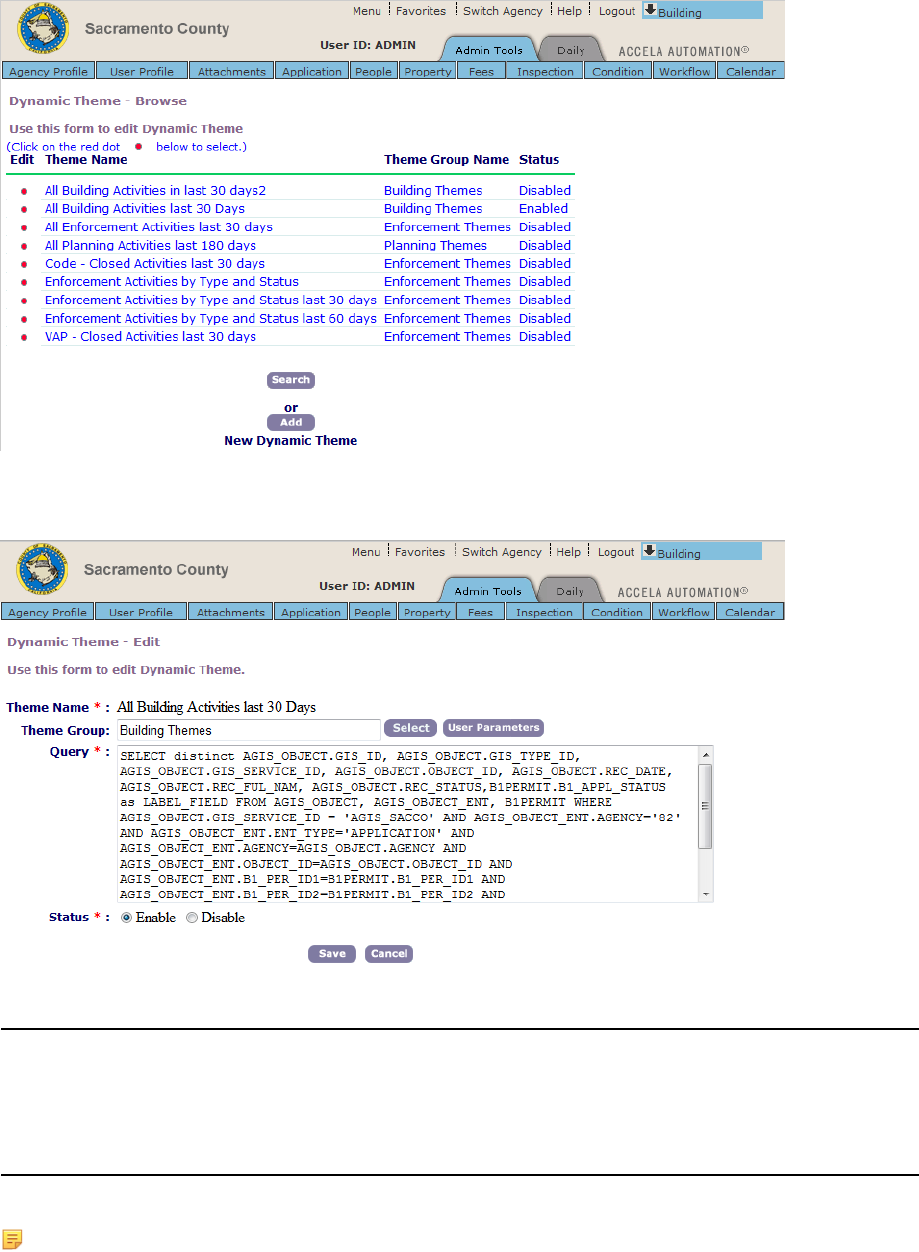Click red dot for Enforcement Activities Type Status last 60 days
The height and width of the screenshot is (1252, 919).
click(23, 319)
